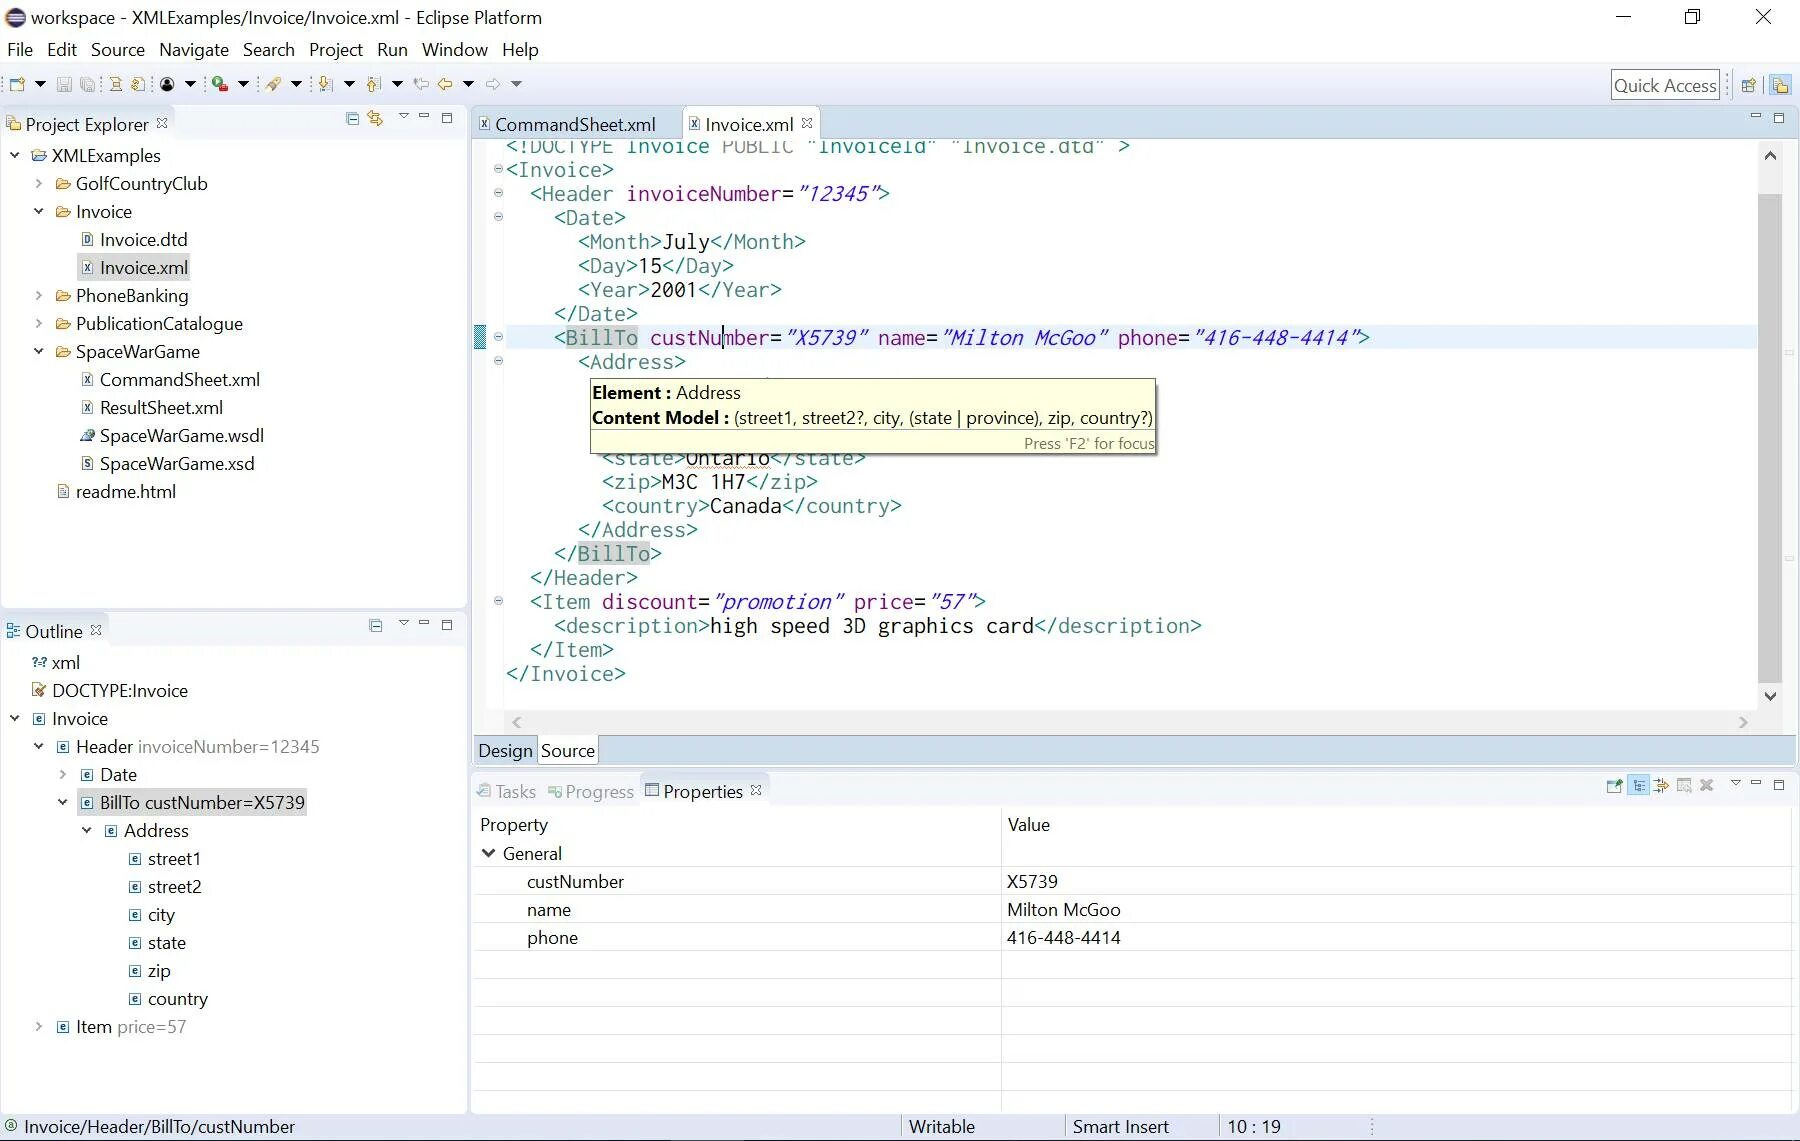Close the Project Explorer view tab
Viewport: 1800px width, 1141px height.
162,123
